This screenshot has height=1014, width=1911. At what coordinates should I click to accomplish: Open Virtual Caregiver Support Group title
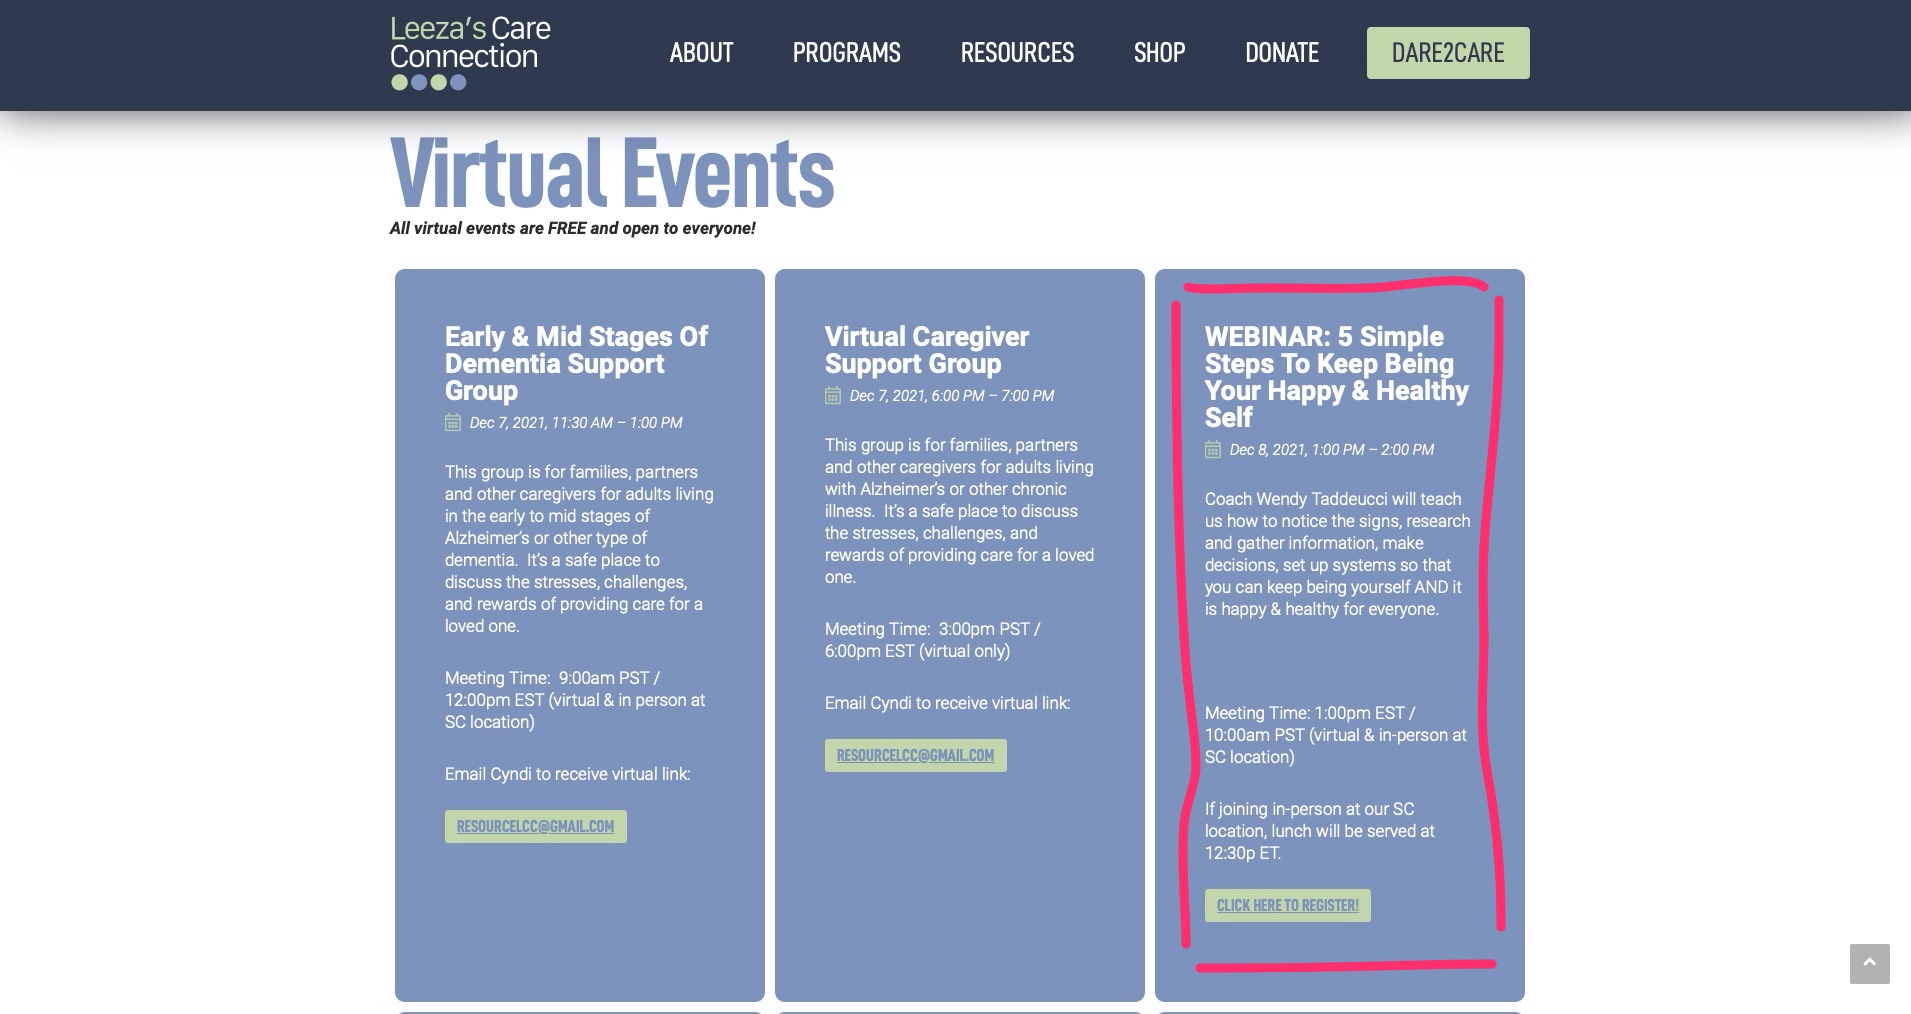[926, 350]
